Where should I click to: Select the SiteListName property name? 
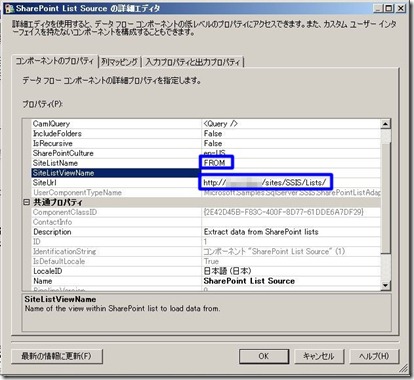(x=55, y=163)
